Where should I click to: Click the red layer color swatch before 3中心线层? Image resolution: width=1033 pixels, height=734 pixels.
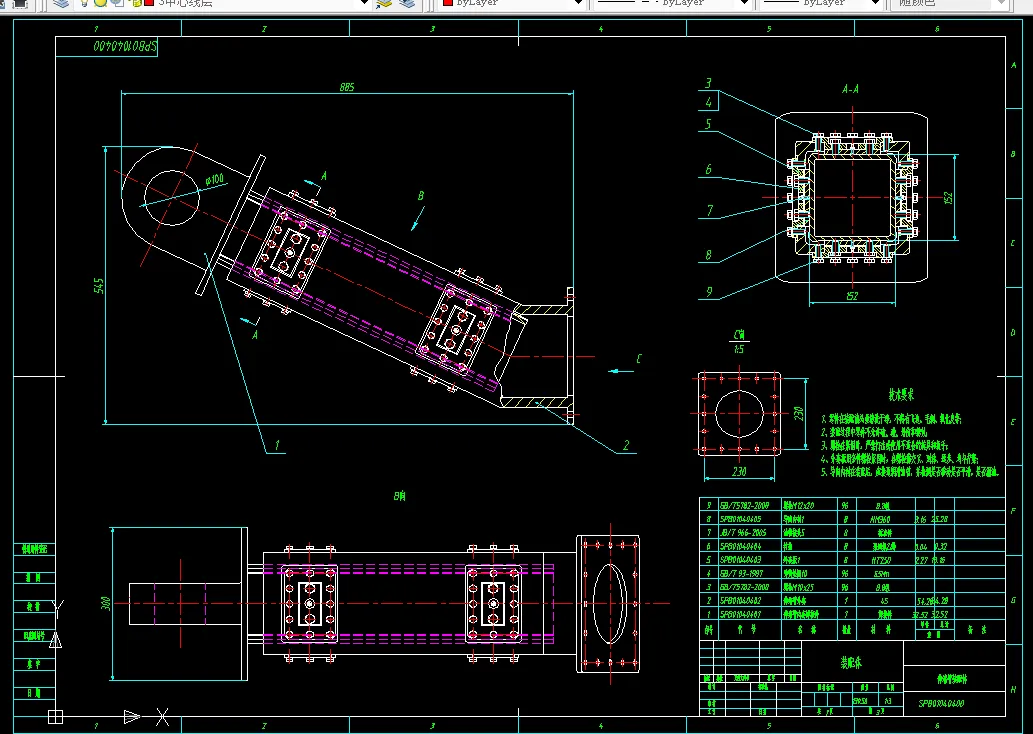point(149,3)
